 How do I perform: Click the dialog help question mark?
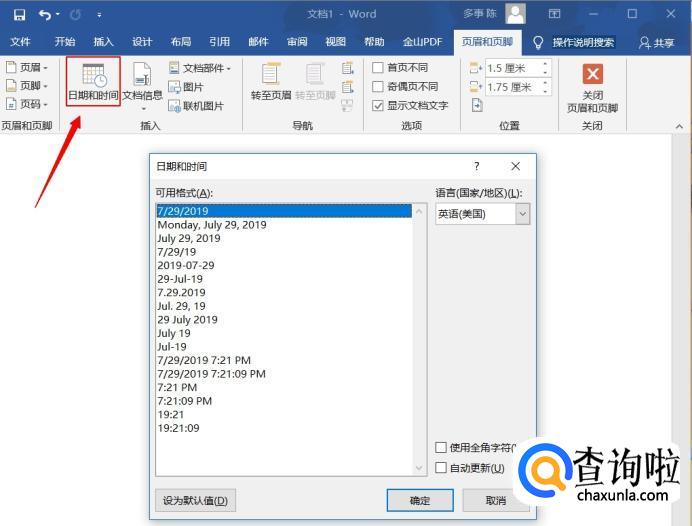pos(477,166)
